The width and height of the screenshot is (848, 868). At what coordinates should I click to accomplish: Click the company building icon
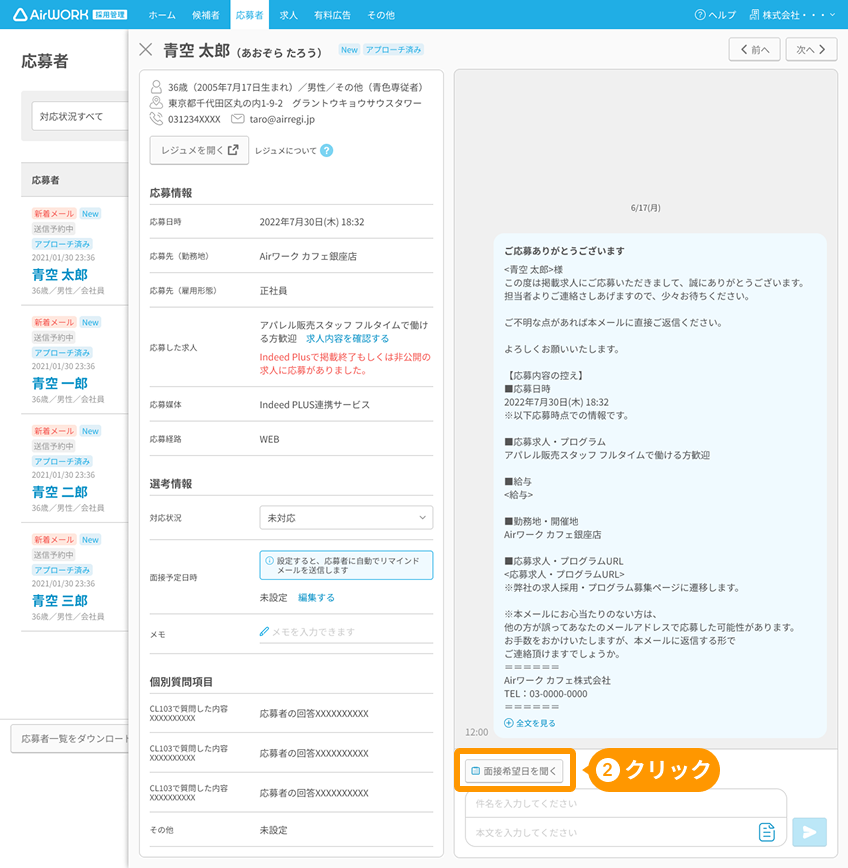[754, 15]
